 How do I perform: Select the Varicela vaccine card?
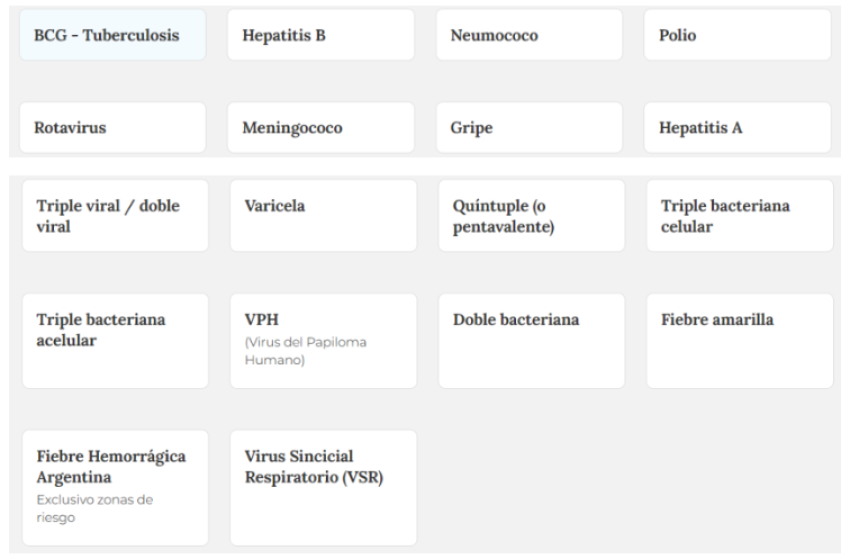pyautogui.click(x=323, y=216)
